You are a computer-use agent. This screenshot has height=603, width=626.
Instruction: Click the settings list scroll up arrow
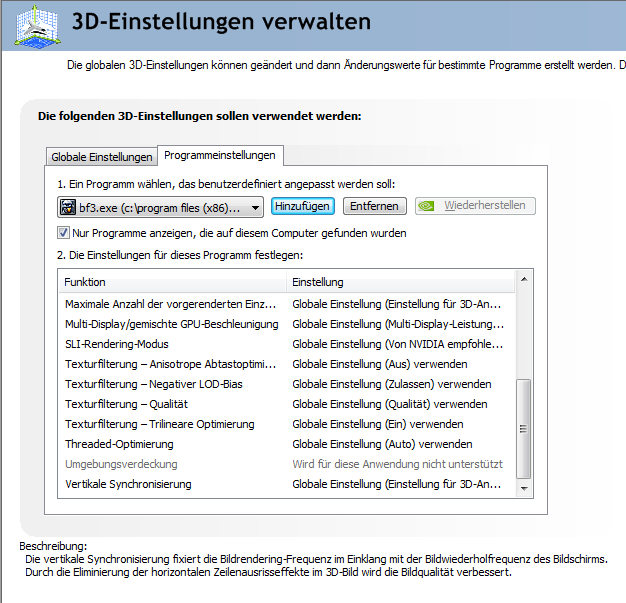[x=524, y=279]
